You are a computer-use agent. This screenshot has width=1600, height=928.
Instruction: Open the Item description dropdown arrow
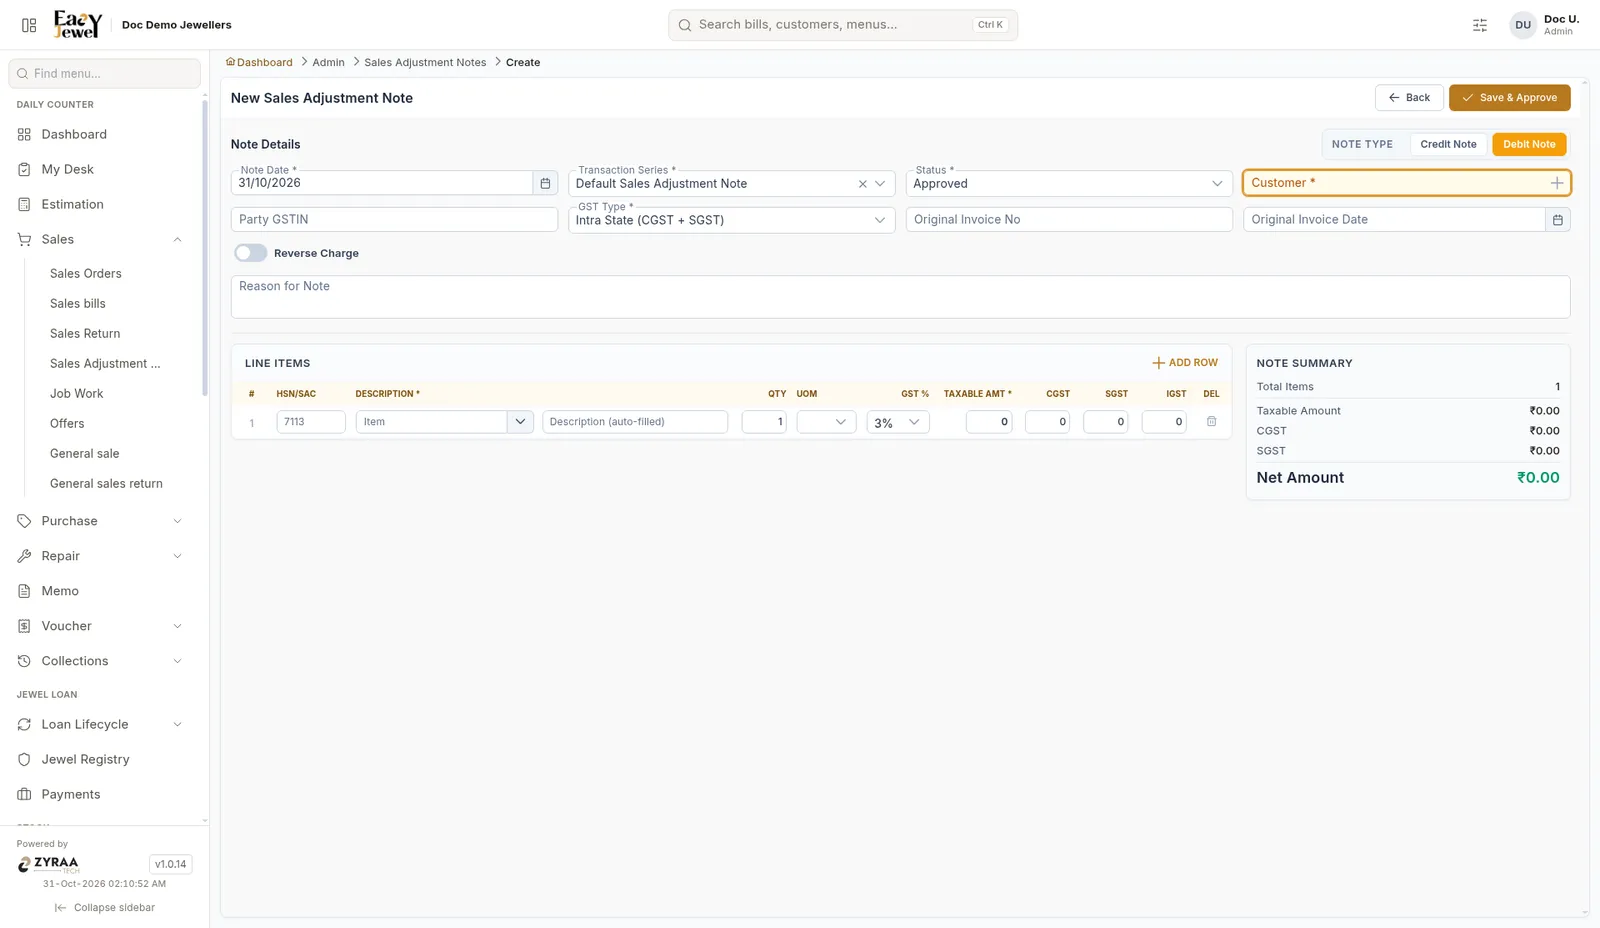tap(520, 422)
